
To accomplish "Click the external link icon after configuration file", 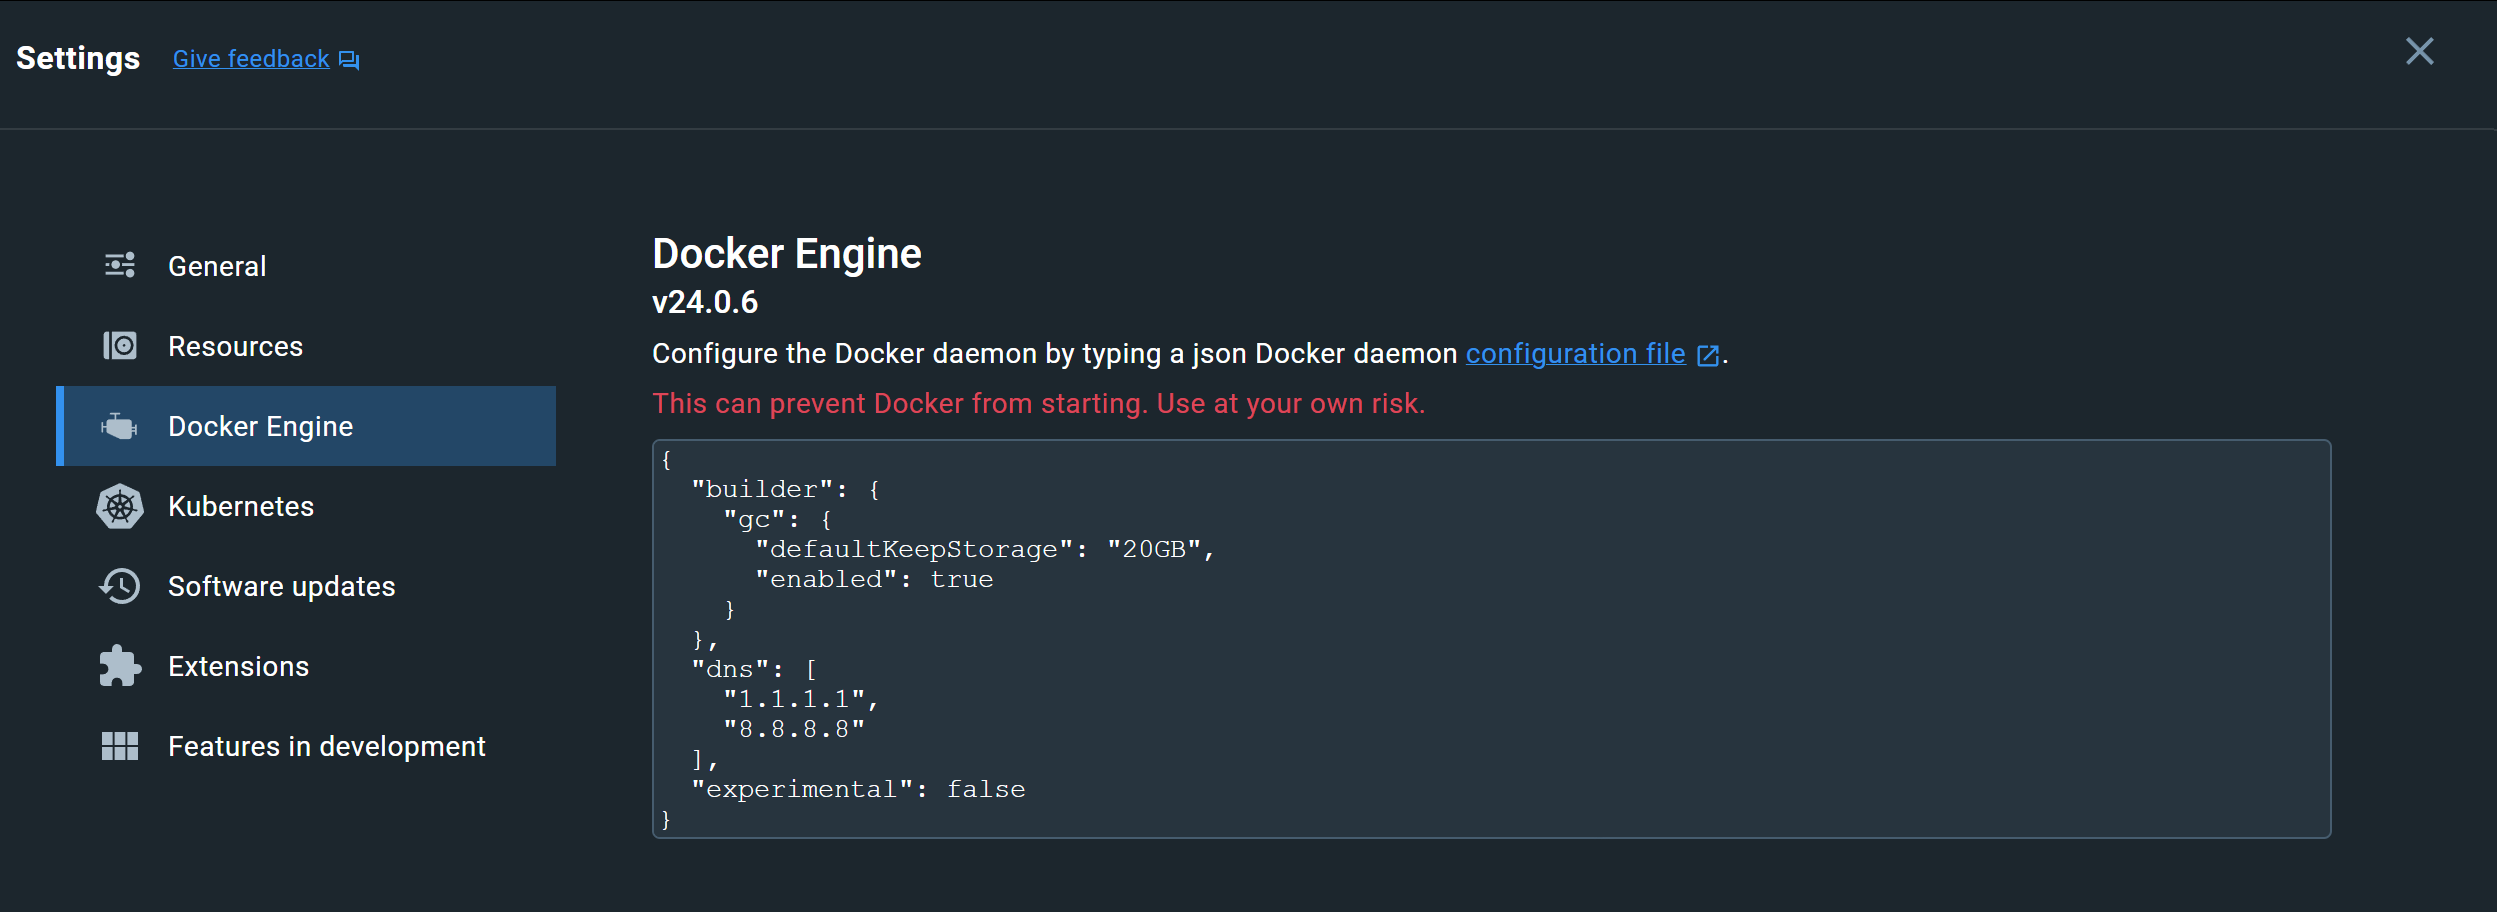I will pyautogui.click(x=1708, y=355).
